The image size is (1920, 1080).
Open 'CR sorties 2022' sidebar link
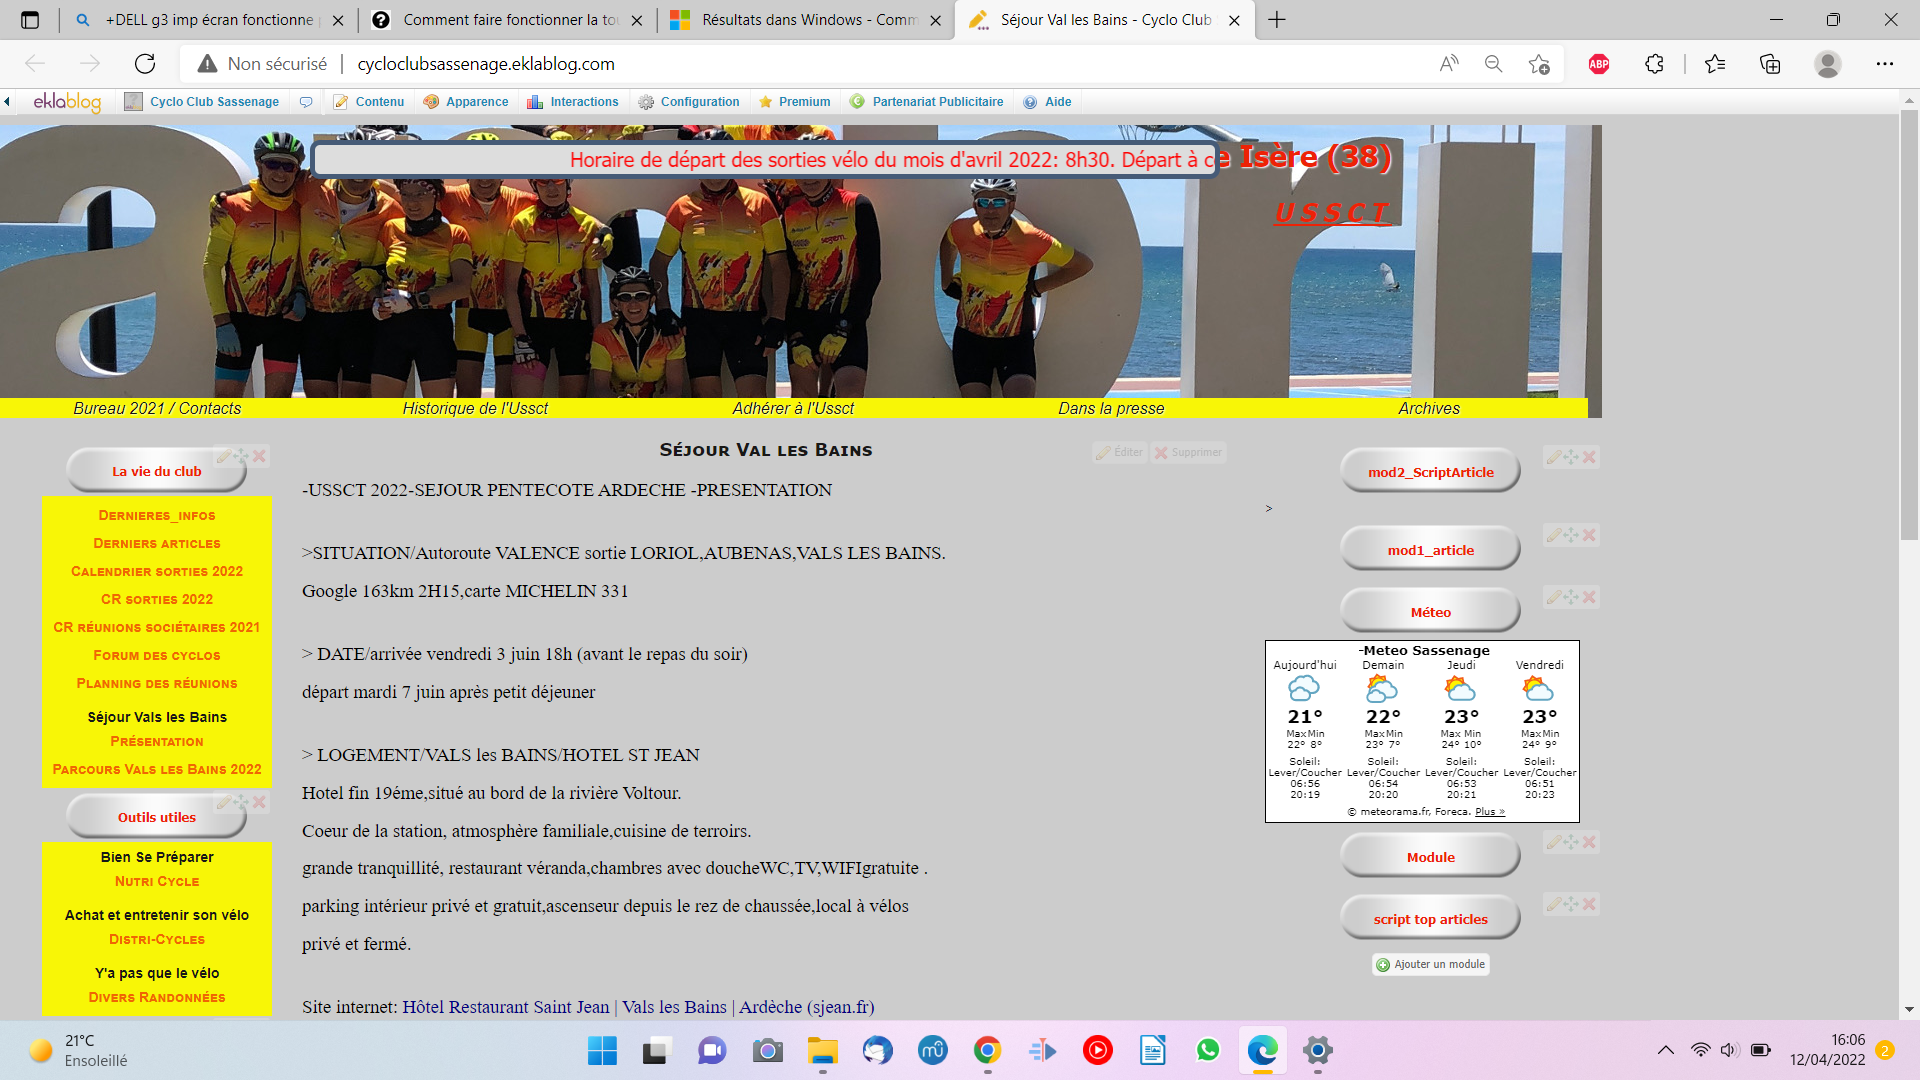click(157, 599)
